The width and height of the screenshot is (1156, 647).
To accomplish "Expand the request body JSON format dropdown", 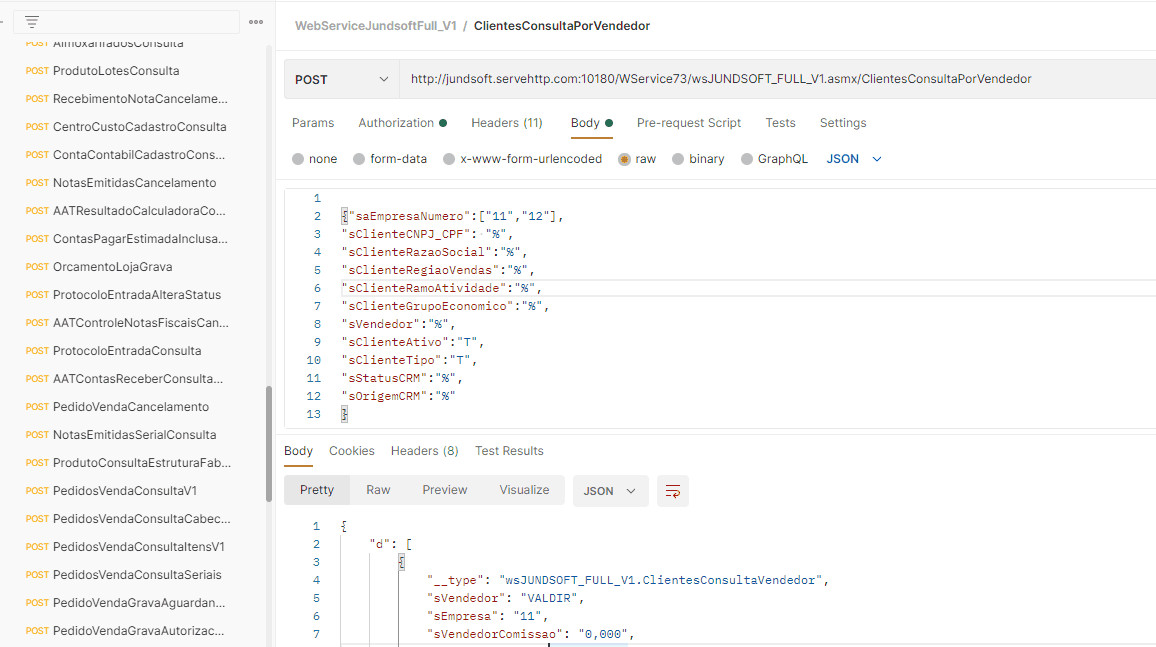I will (854, 159).
